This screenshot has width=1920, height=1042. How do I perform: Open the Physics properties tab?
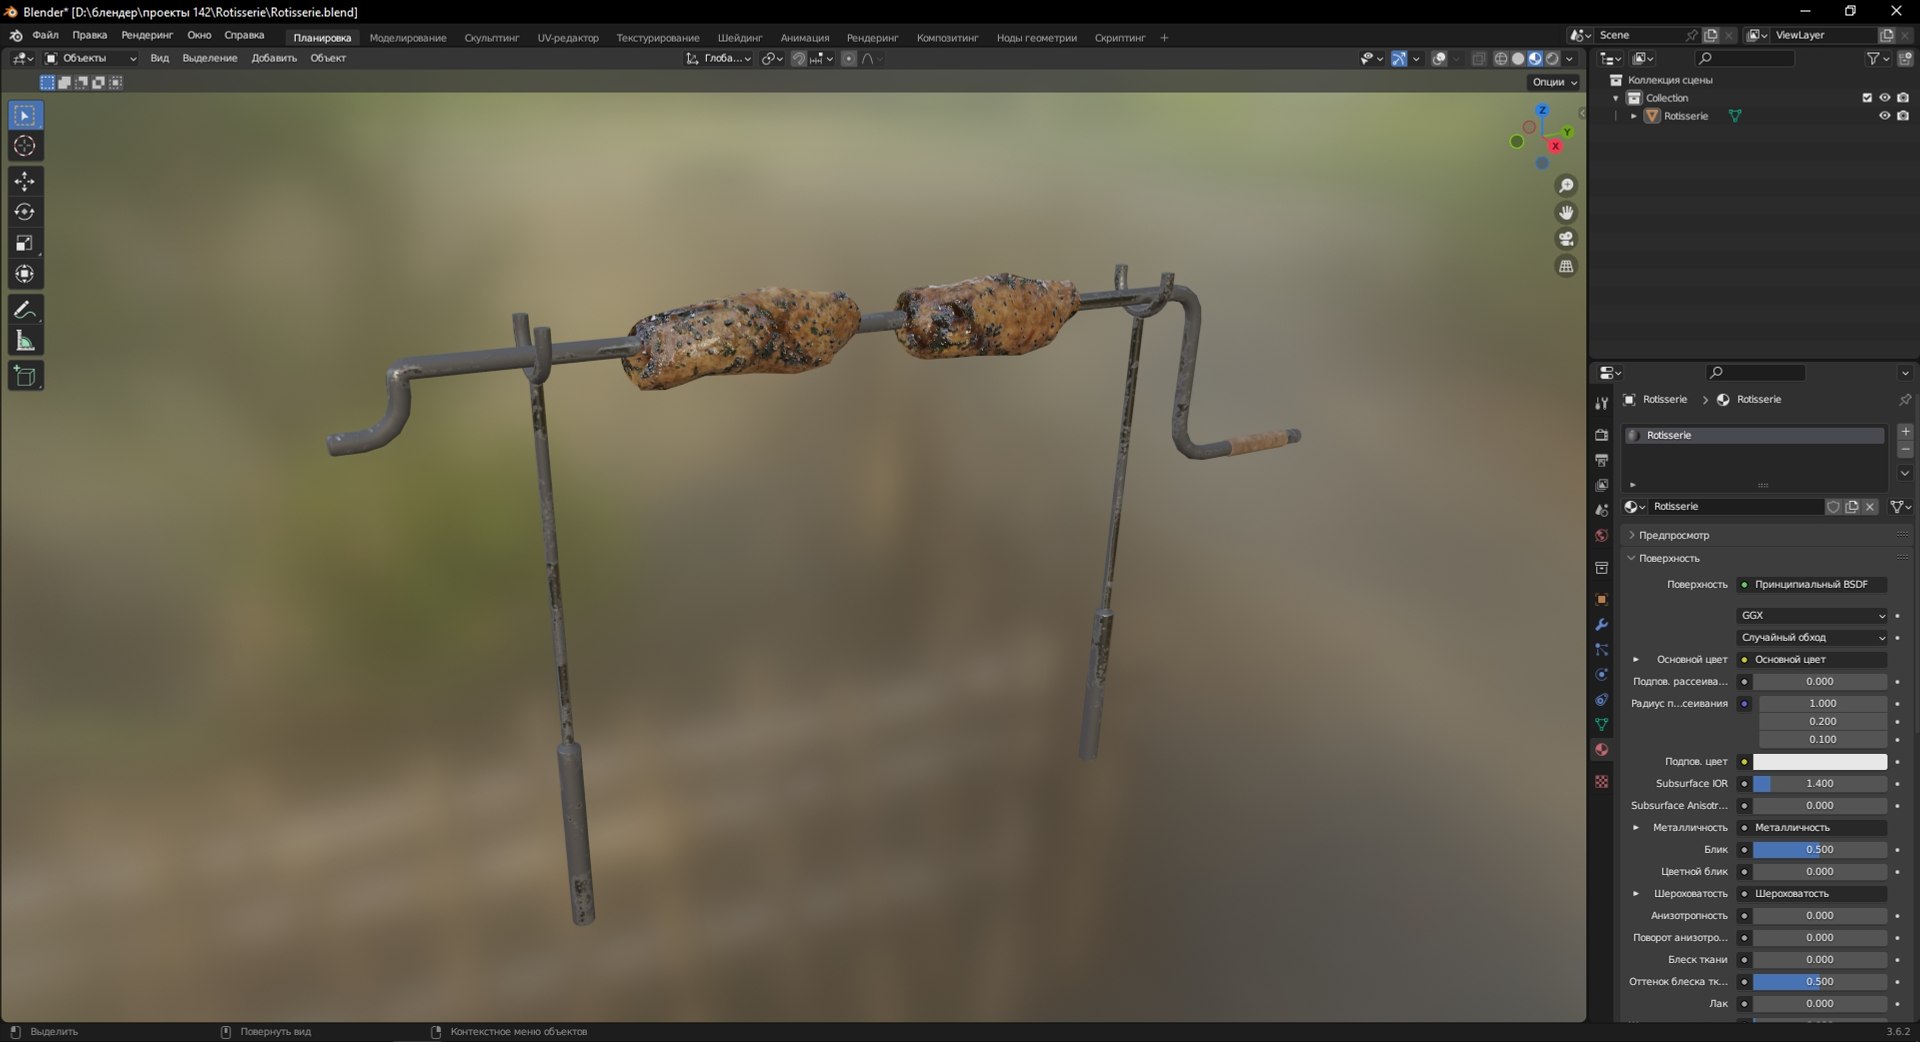point(1601,674)
